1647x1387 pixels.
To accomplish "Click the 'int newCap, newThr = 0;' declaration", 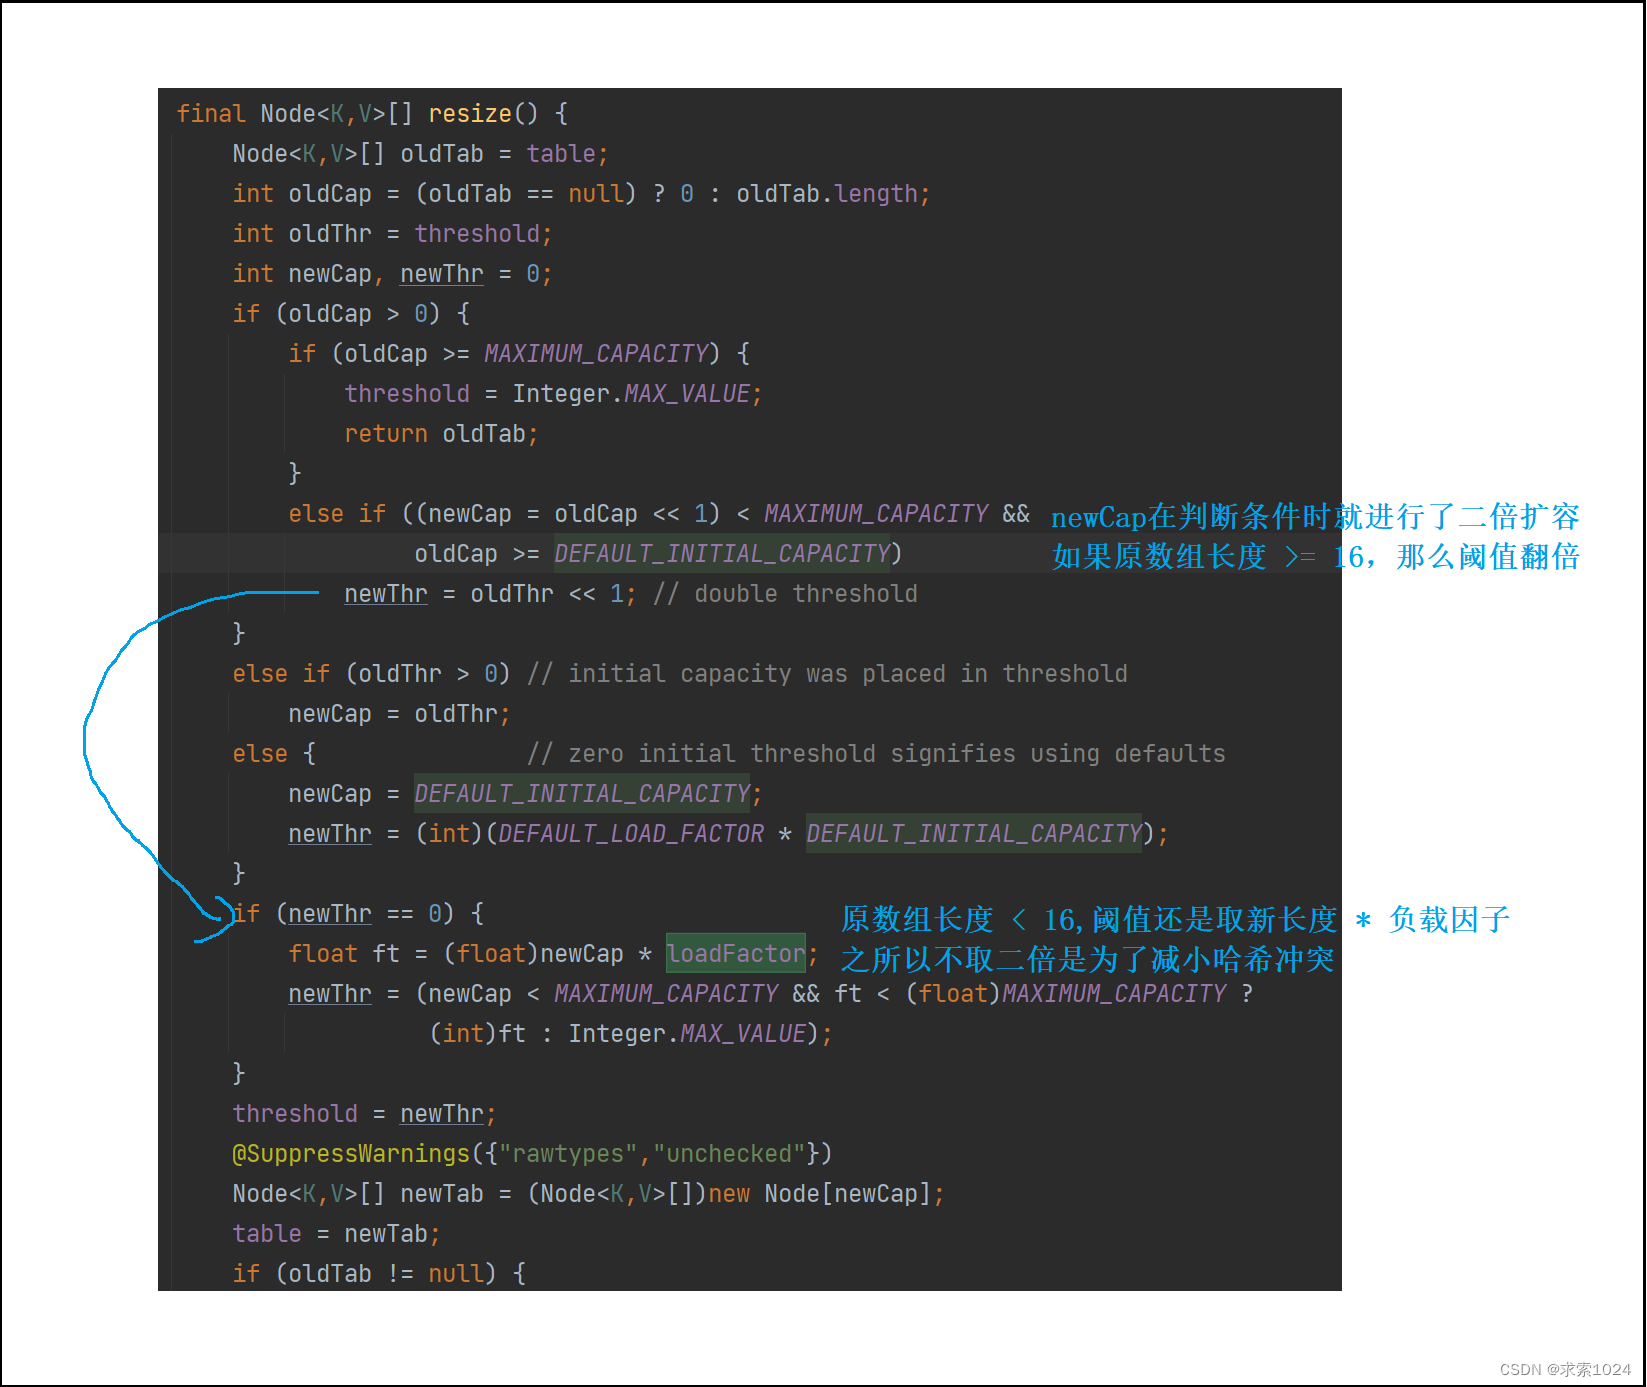I will 392,274.
